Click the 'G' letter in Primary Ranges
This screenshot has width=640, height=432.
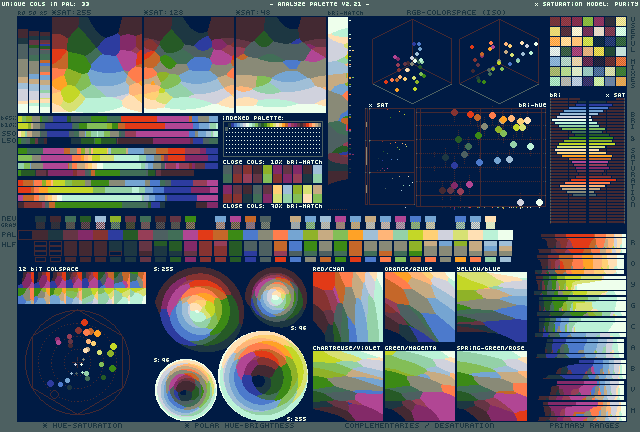[633, 305]
